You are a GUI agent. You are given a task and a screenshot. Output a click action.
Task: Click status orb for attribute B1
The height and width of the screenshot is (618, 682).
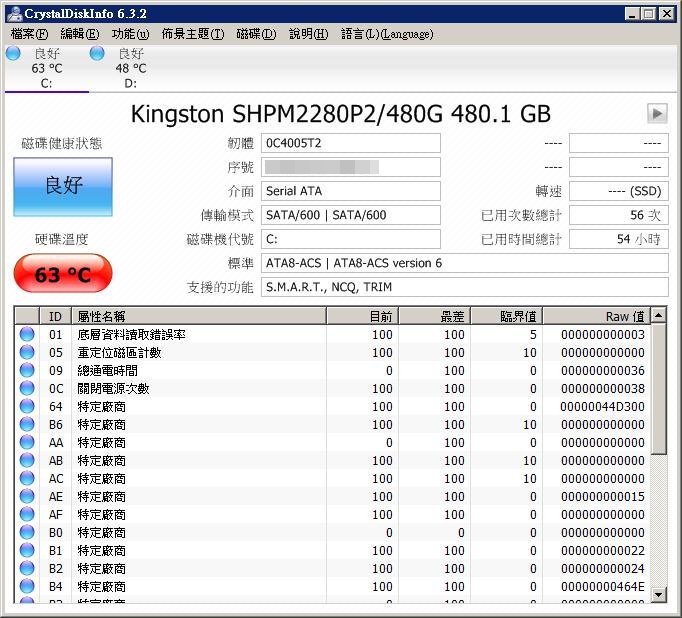pos(27,550)
